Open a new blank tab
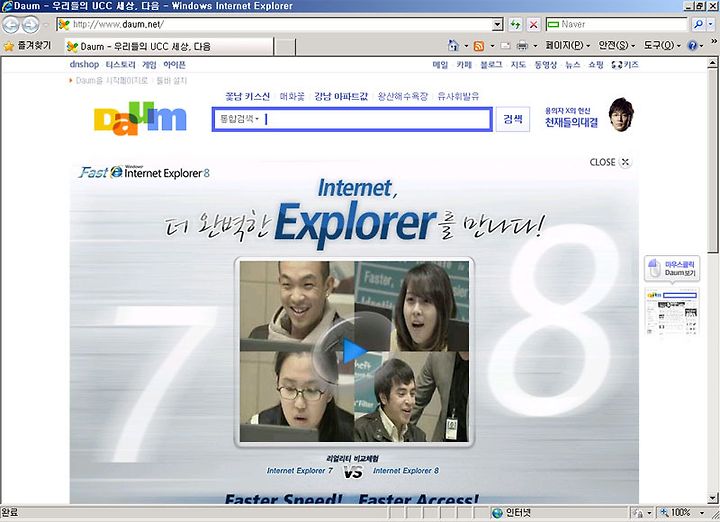 tap(285, 46)
